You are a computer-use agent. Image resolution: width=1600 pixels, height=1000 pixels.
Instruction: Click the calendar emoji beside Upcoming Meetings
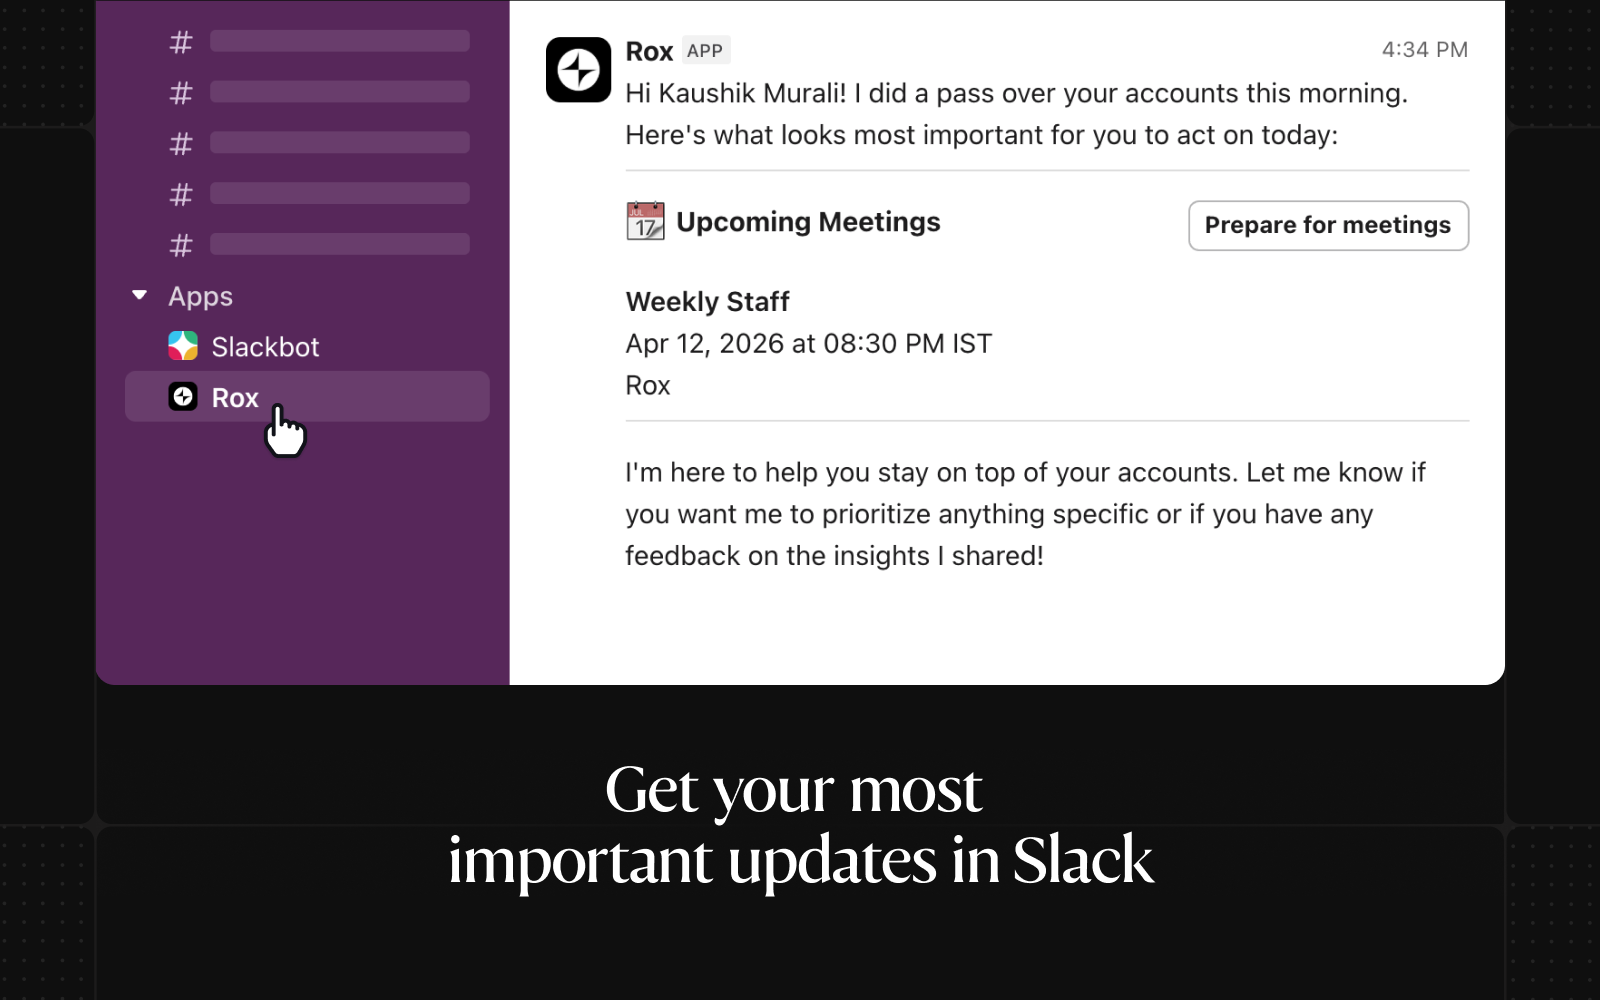coord(645,221)
